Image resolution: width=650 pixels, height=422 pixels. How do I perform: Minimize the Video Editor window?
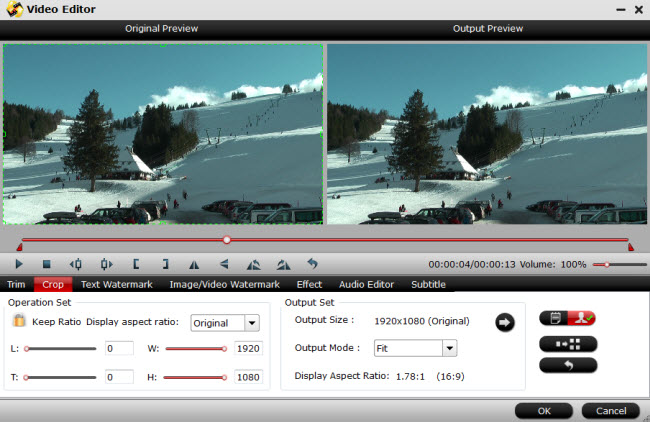[621, 10]
